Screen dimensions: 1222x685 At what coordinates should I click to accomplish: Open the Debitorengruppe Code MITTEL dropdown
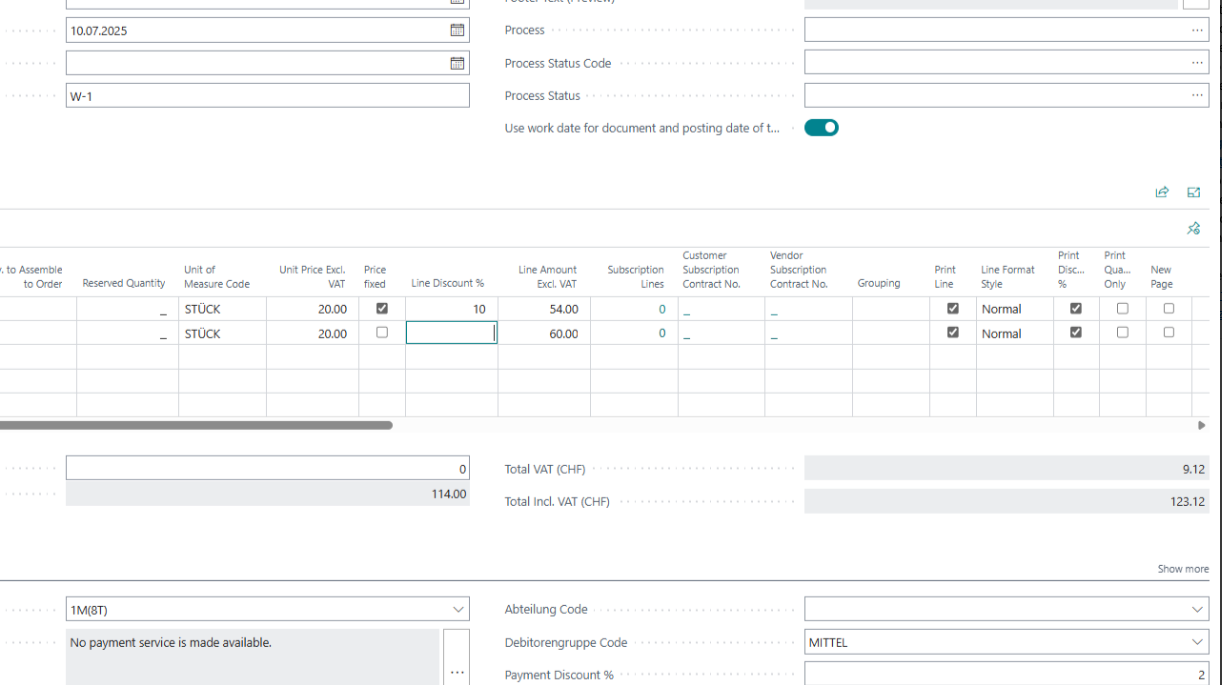pyautogui.click(x=1198, y=642)
